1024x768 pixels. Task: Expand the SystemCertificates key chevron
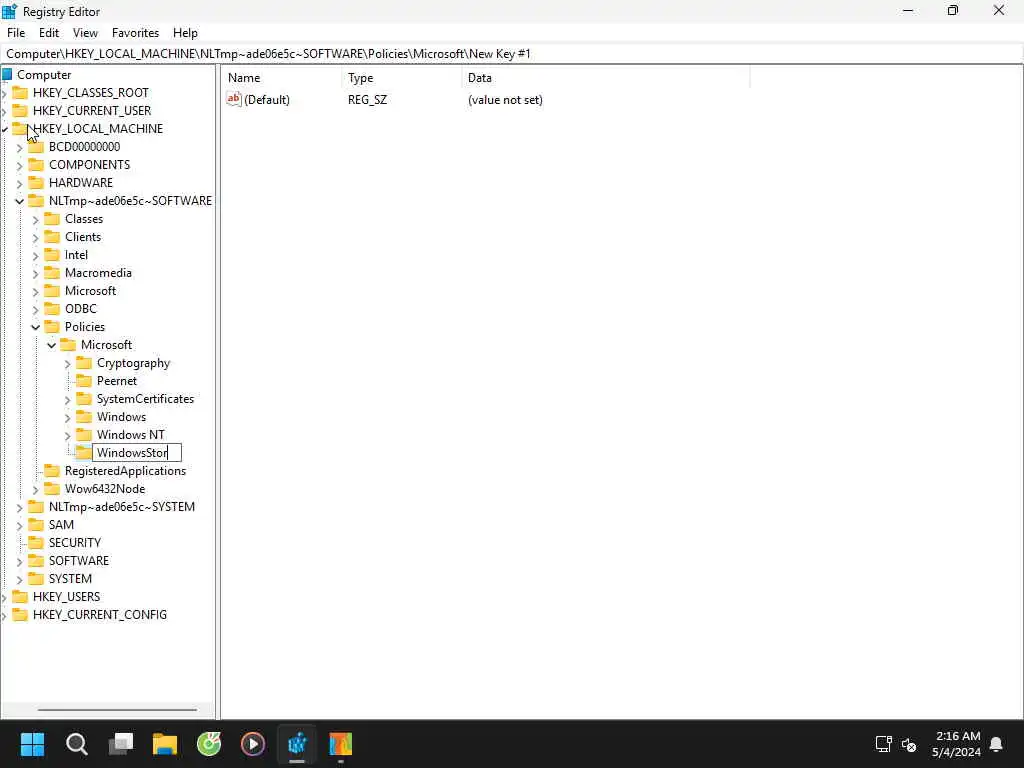coord(68,400)
